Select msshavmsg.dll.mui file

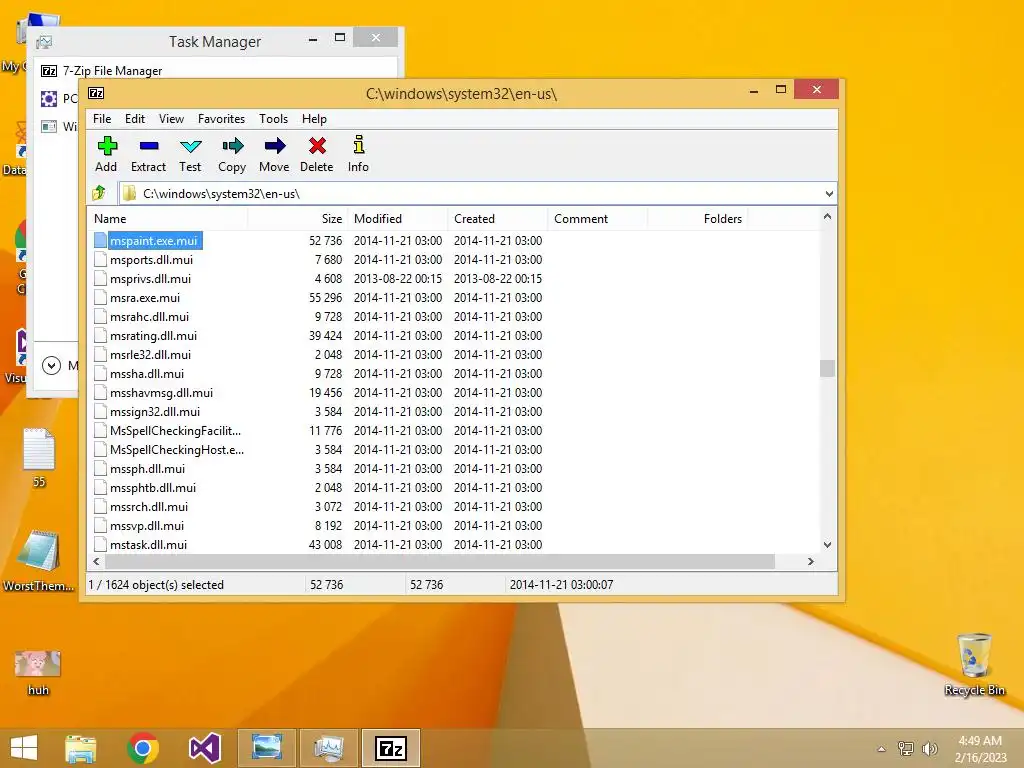click(161, 392)
